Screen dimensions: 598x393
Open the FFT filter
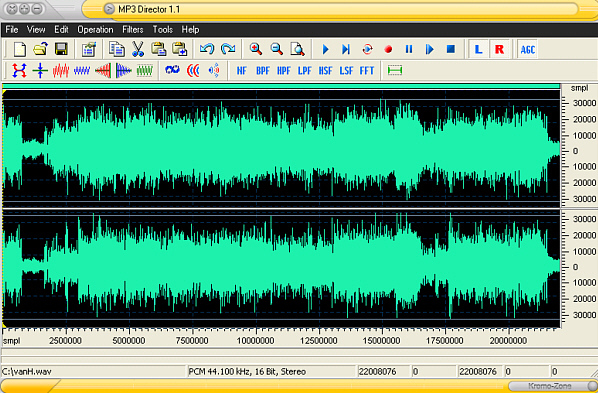[x=367, y=71]
